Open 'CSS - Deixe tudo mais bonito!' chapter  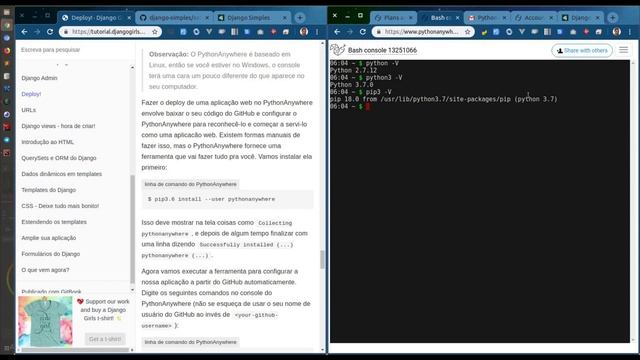coord(60,206)
